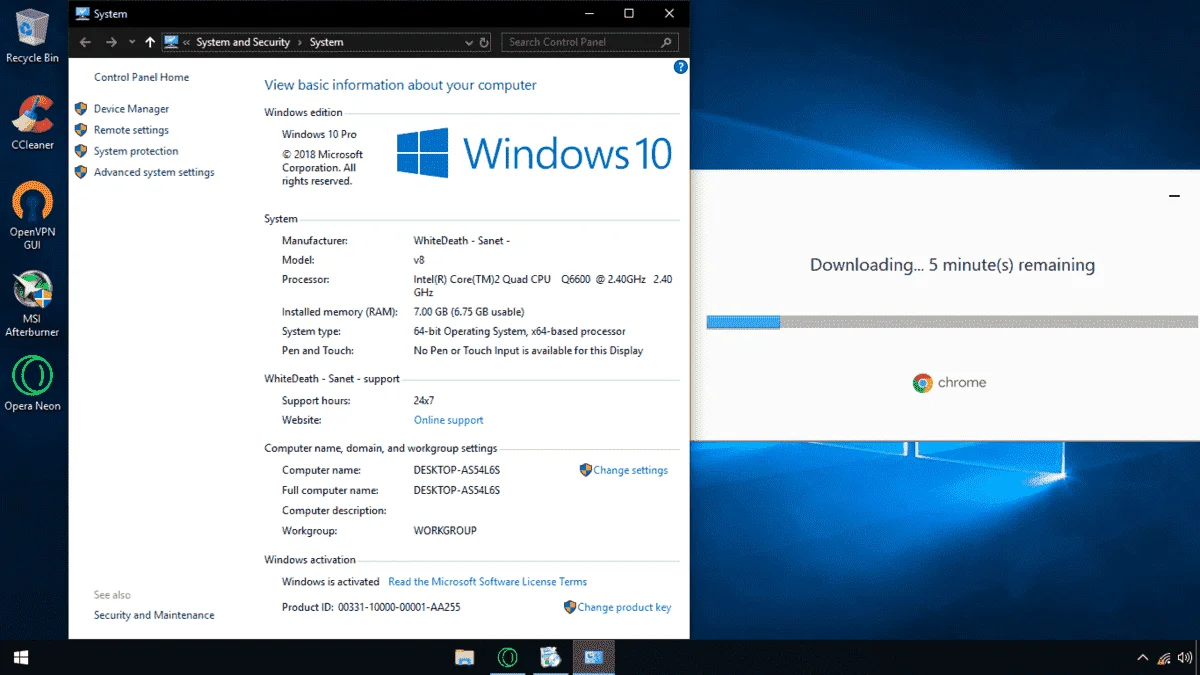Launch MSI Afterburner desktop shortcut
Viewport: 1200px width, 675px height.
click(x=32, y=304)
